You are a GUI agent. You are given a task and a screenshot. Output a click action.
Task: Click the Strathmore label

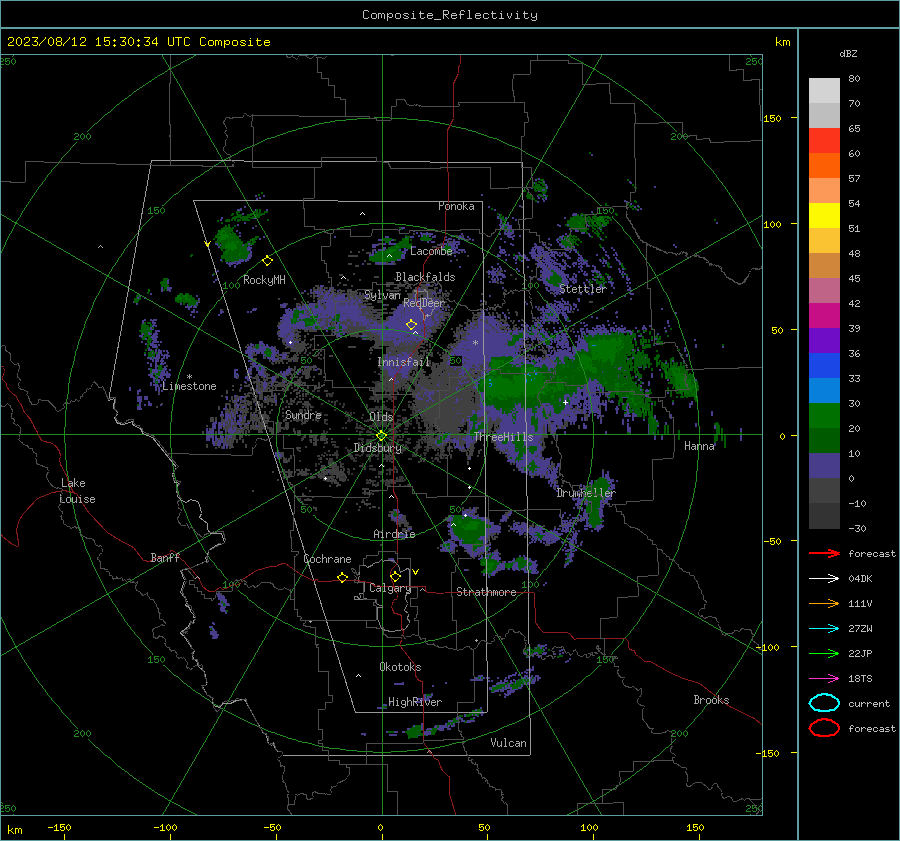coord(486,592)
